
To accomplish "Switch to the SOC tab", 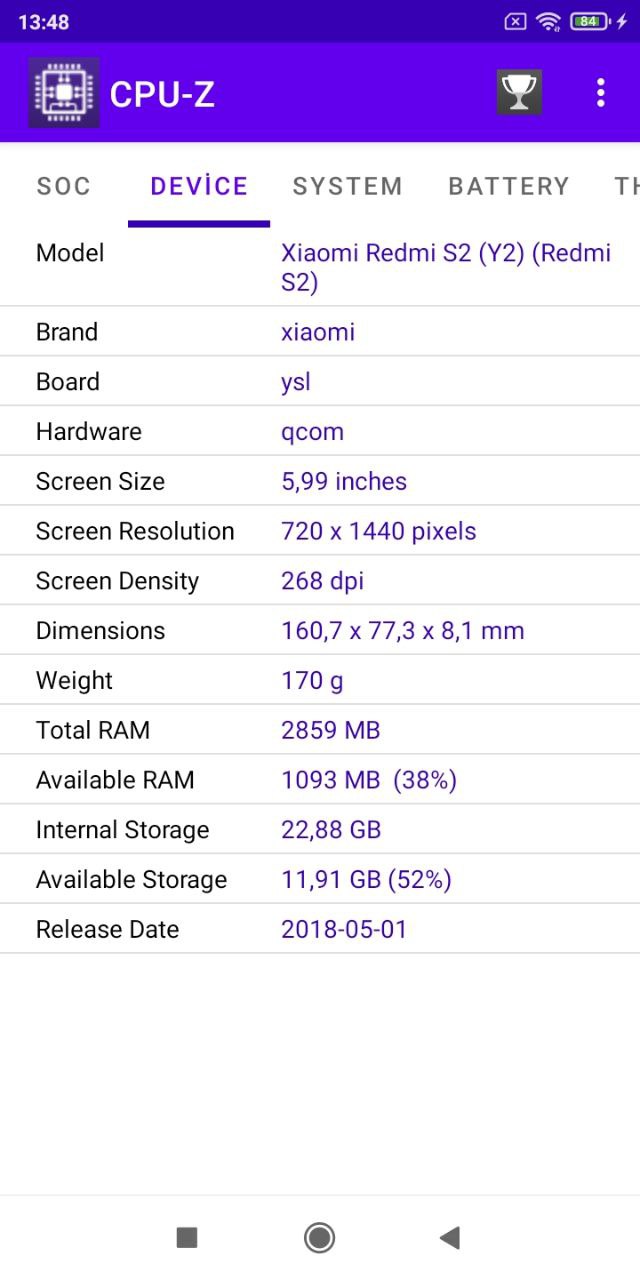I will pyautogui.click(x=64, y=186).
